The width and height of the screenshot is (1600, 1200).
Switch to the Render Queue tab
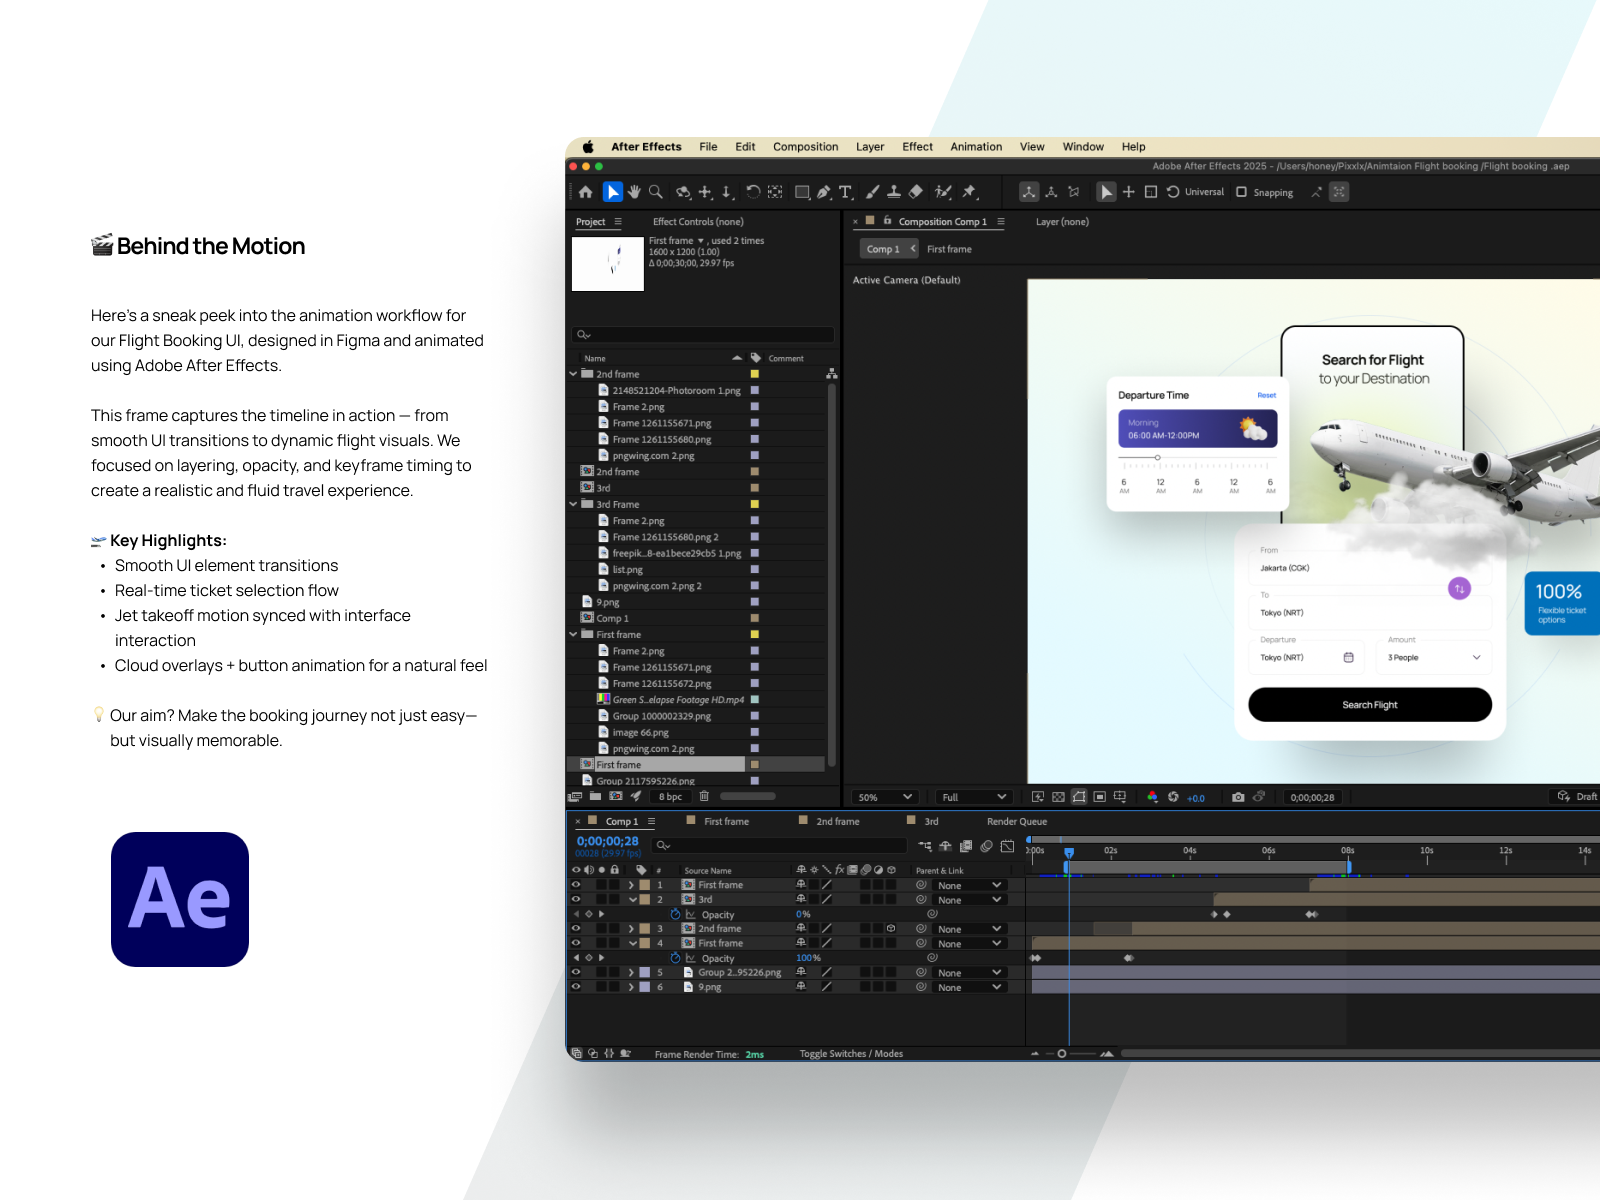(x=1016, y=821)
